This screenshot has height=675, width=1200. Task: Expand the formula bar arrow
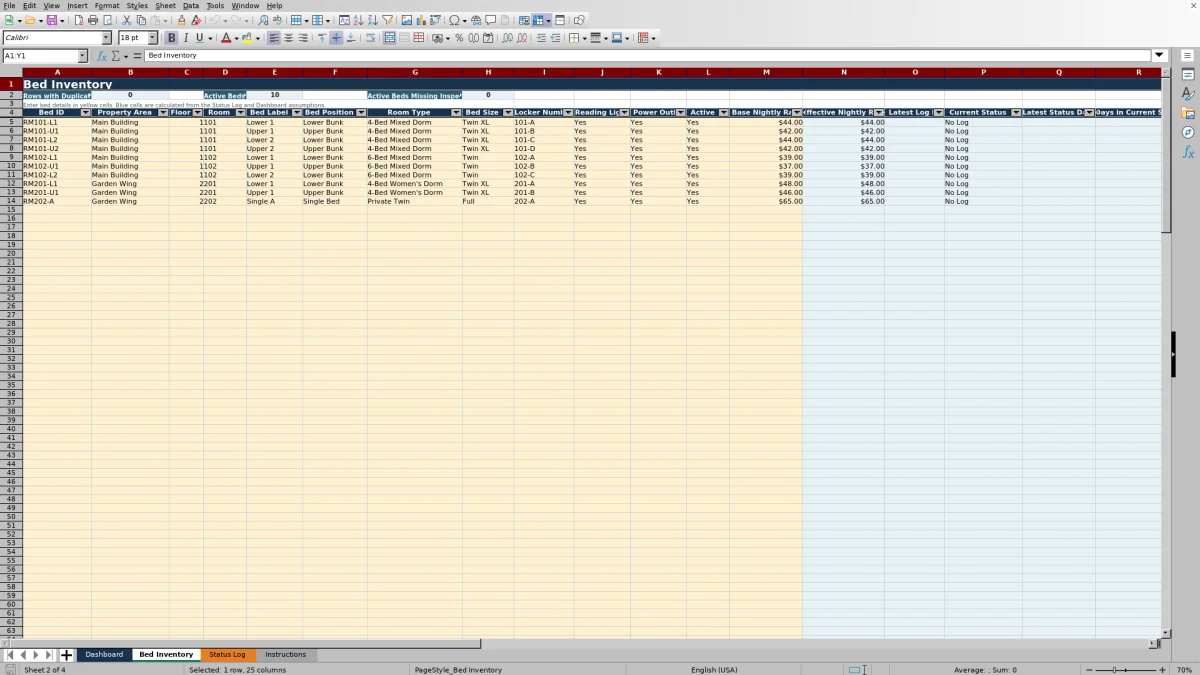(1160, 56)
